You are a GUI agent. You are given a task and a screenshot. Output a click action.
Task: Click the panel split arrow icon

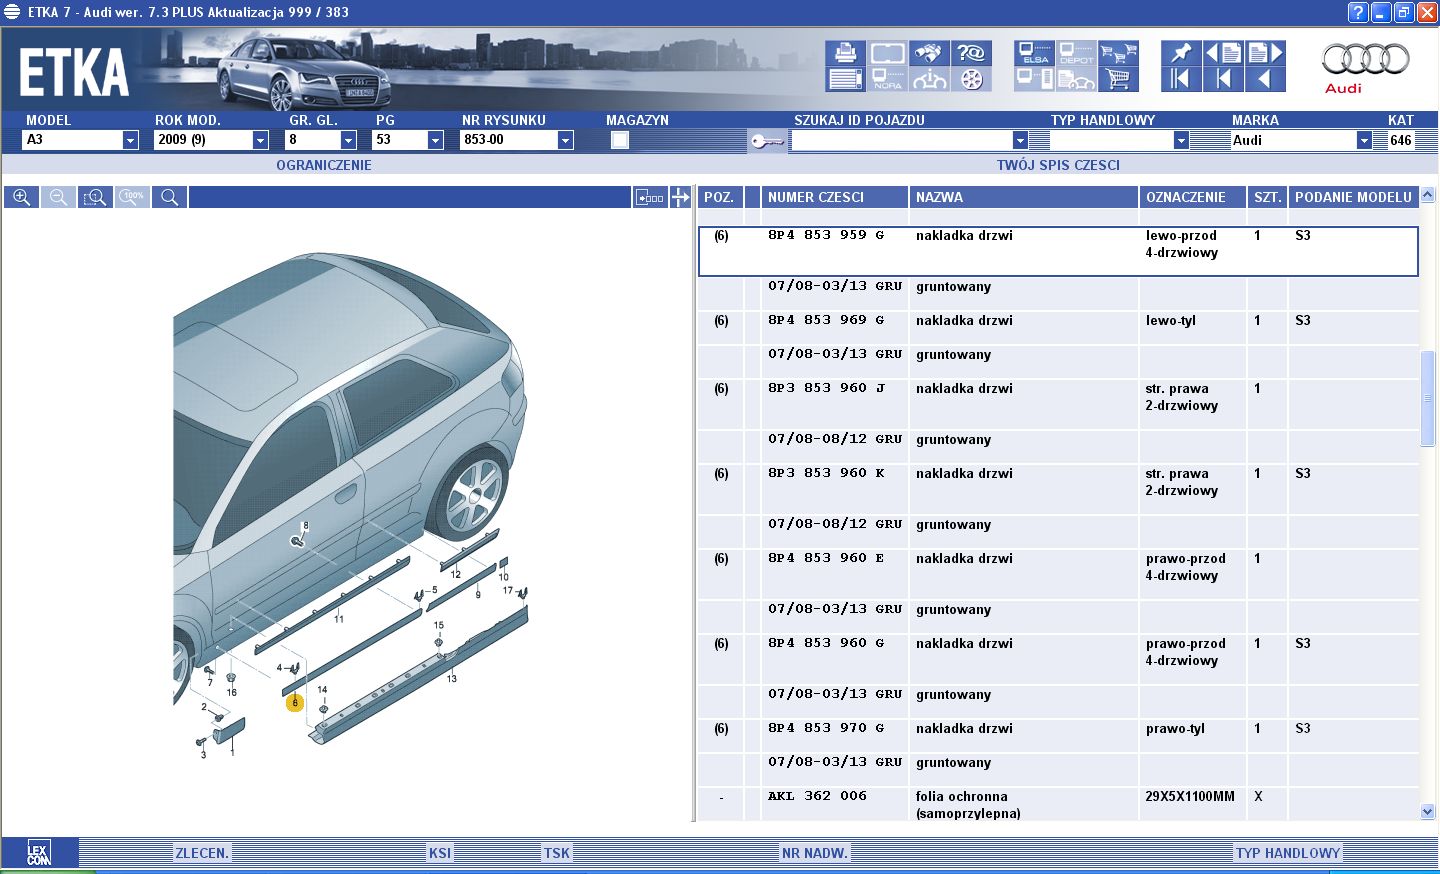coord(681,197)
